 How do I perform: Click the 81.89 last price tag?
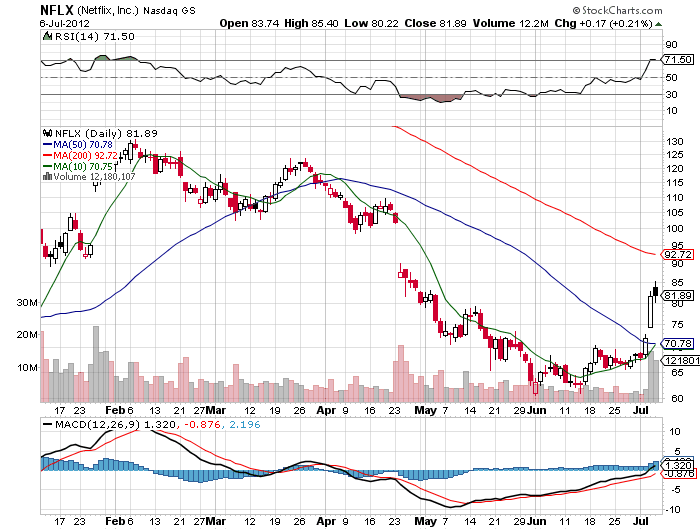point(678,296)
